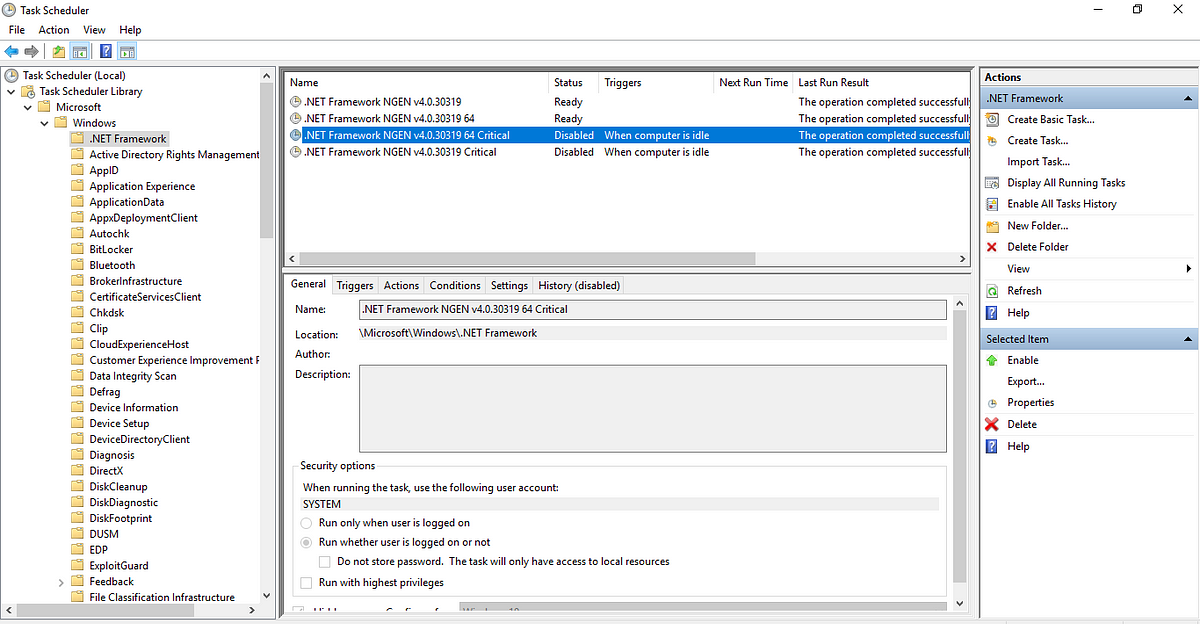Click Import Task... action

pos(1038,162)
